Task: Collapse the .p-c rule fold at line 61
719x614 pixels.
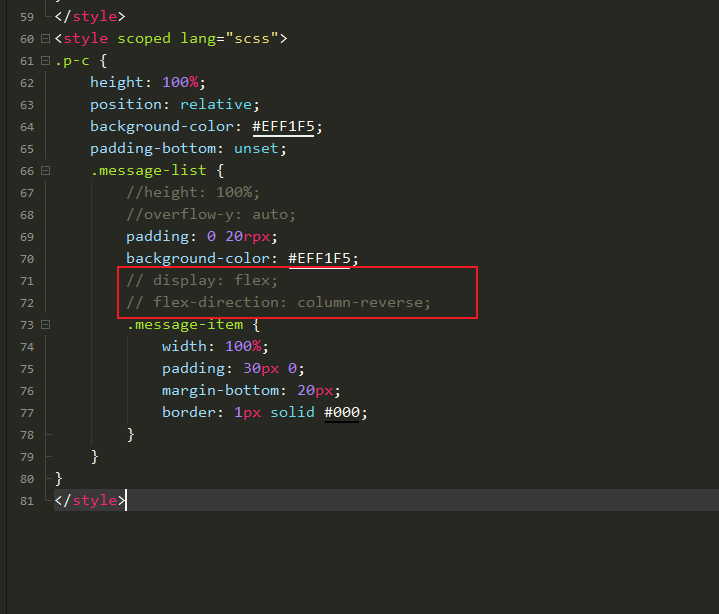Action: click(45, 61)
